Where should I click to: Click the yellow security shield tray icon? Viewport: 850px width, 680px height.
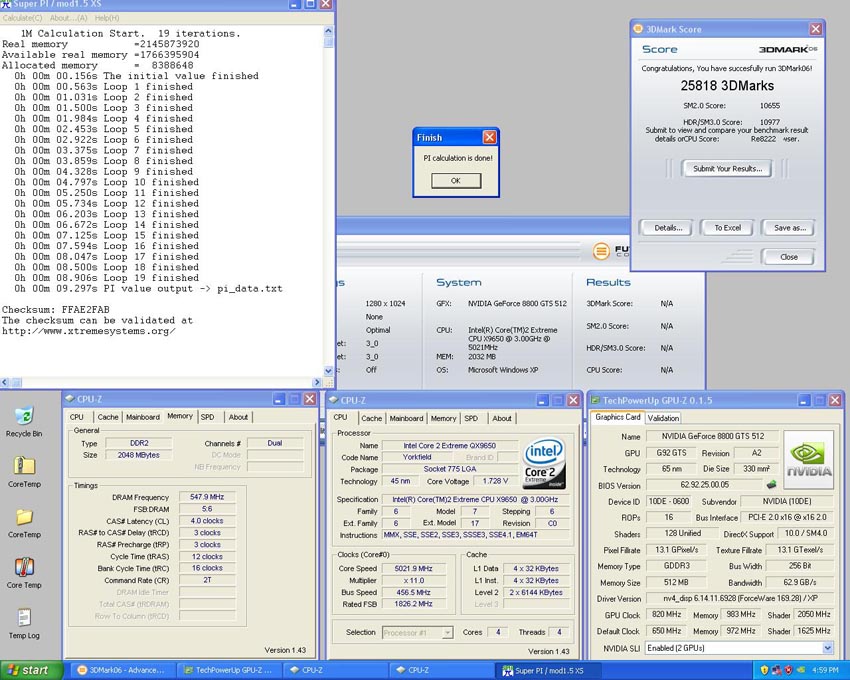coord(764,670)
